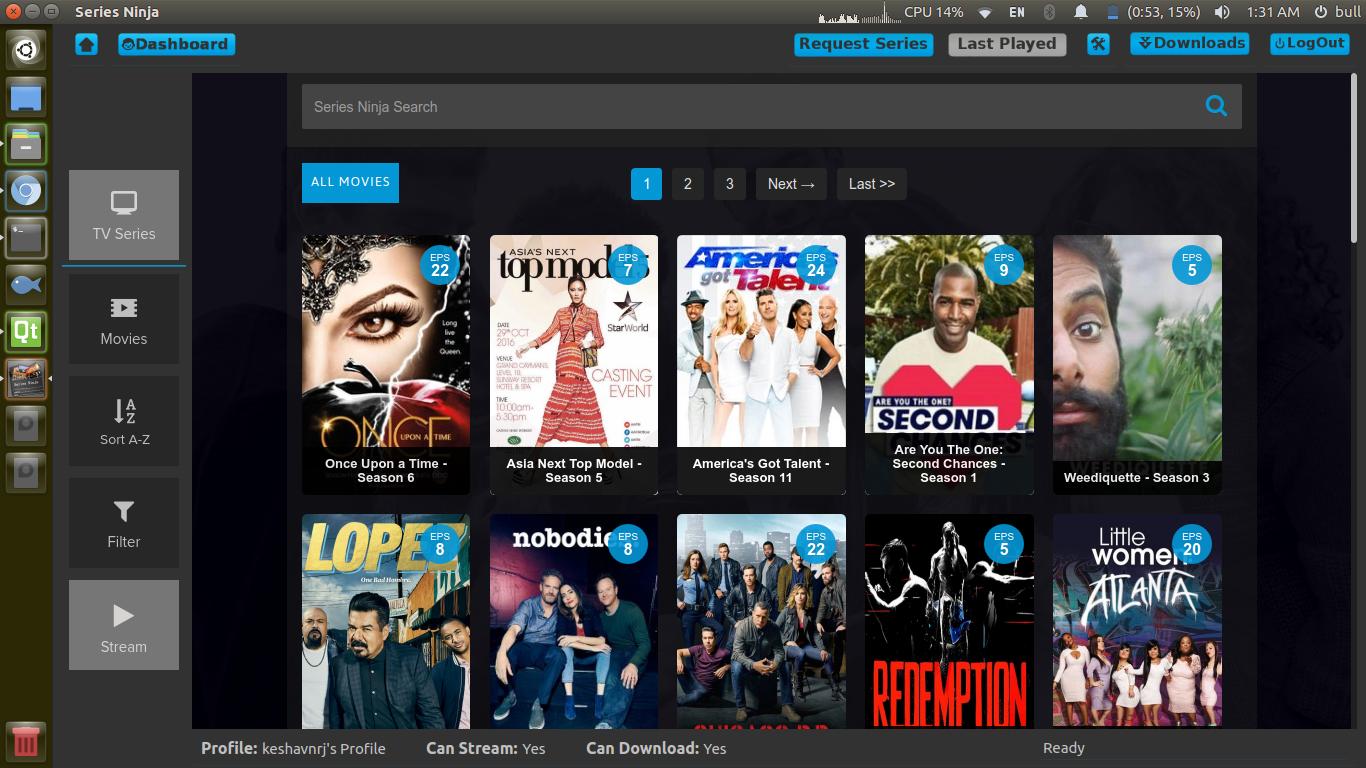Click the Last Played button
1366x768 pixels.
[1006, 44]
